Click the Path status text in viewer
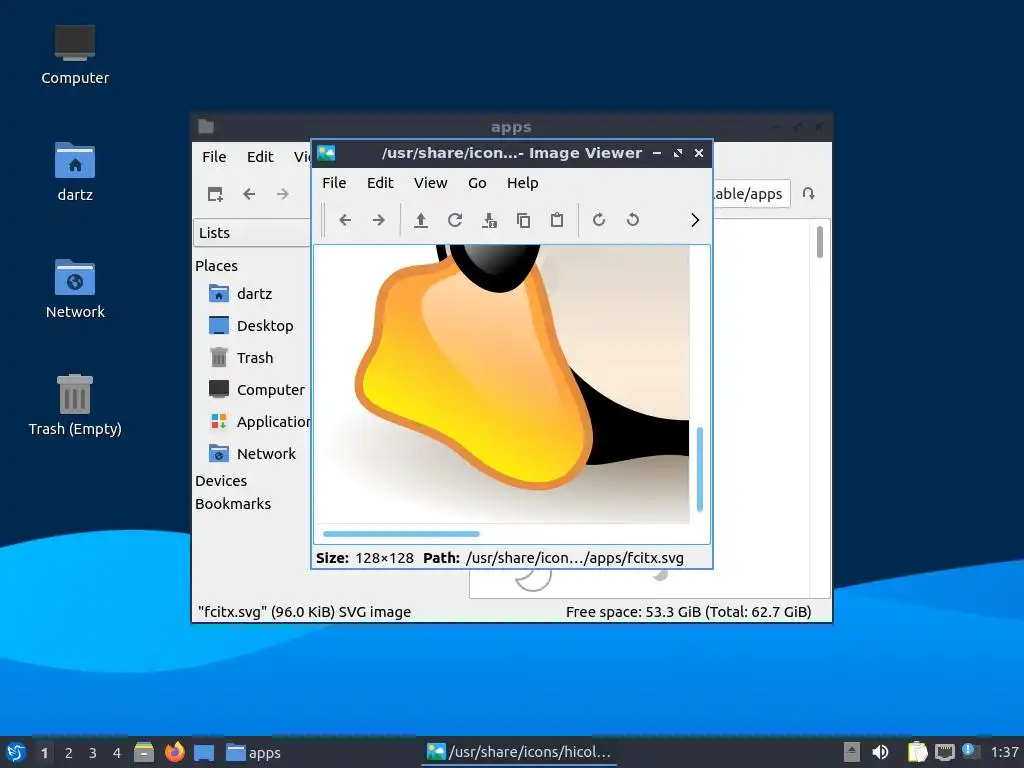 pos(553,558)
